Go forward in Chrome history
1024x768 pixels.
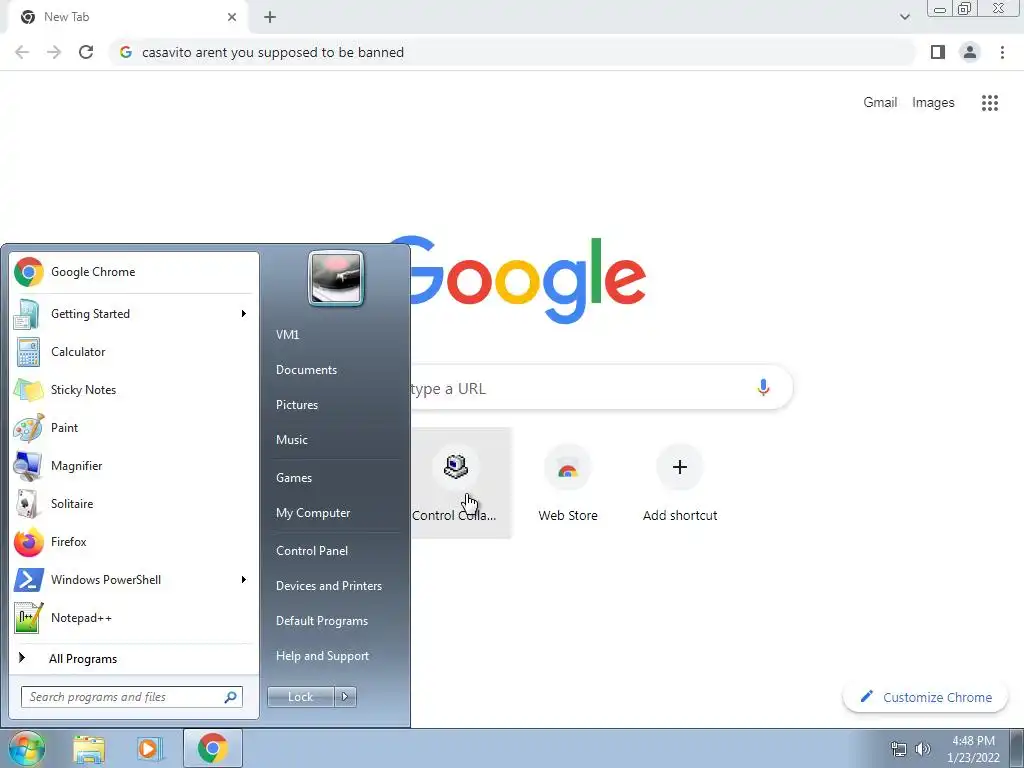pos(54,52)
